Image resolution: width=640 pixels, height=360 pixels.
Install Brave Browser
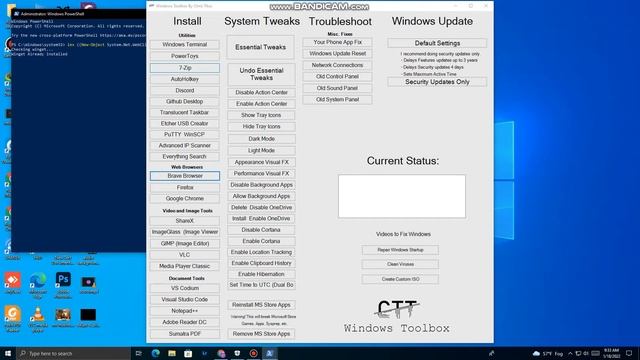tap(185, 176)
